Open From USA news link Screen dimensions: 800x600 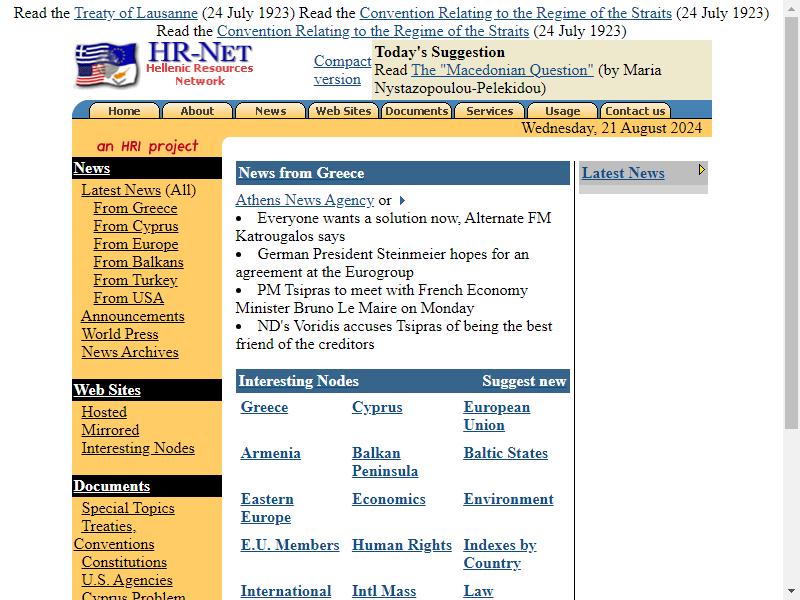click(129, 298)
